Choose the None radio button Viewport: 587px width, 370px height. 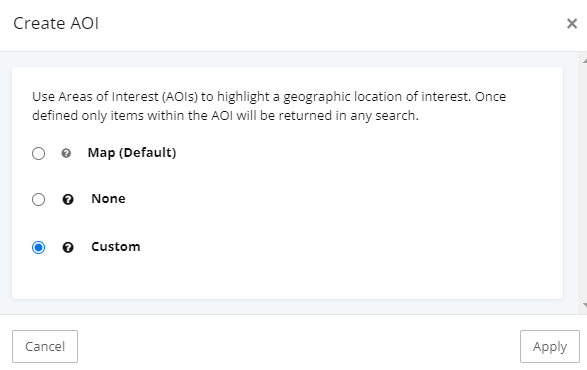click(38, 199)
